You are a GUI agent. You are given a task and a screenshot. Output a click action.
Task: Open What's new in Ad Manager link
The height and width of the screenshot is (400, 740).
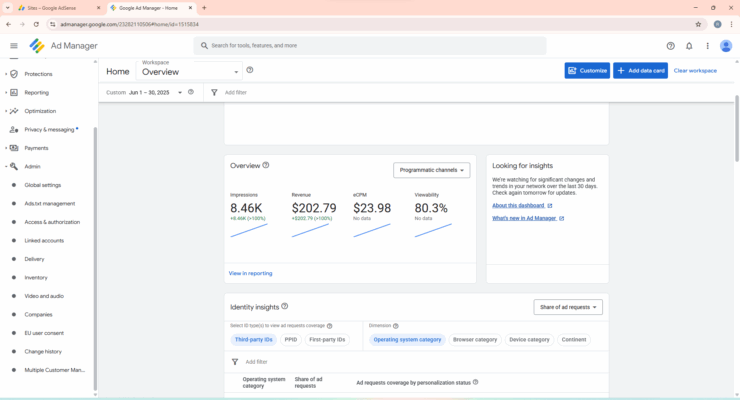point(528,218)
